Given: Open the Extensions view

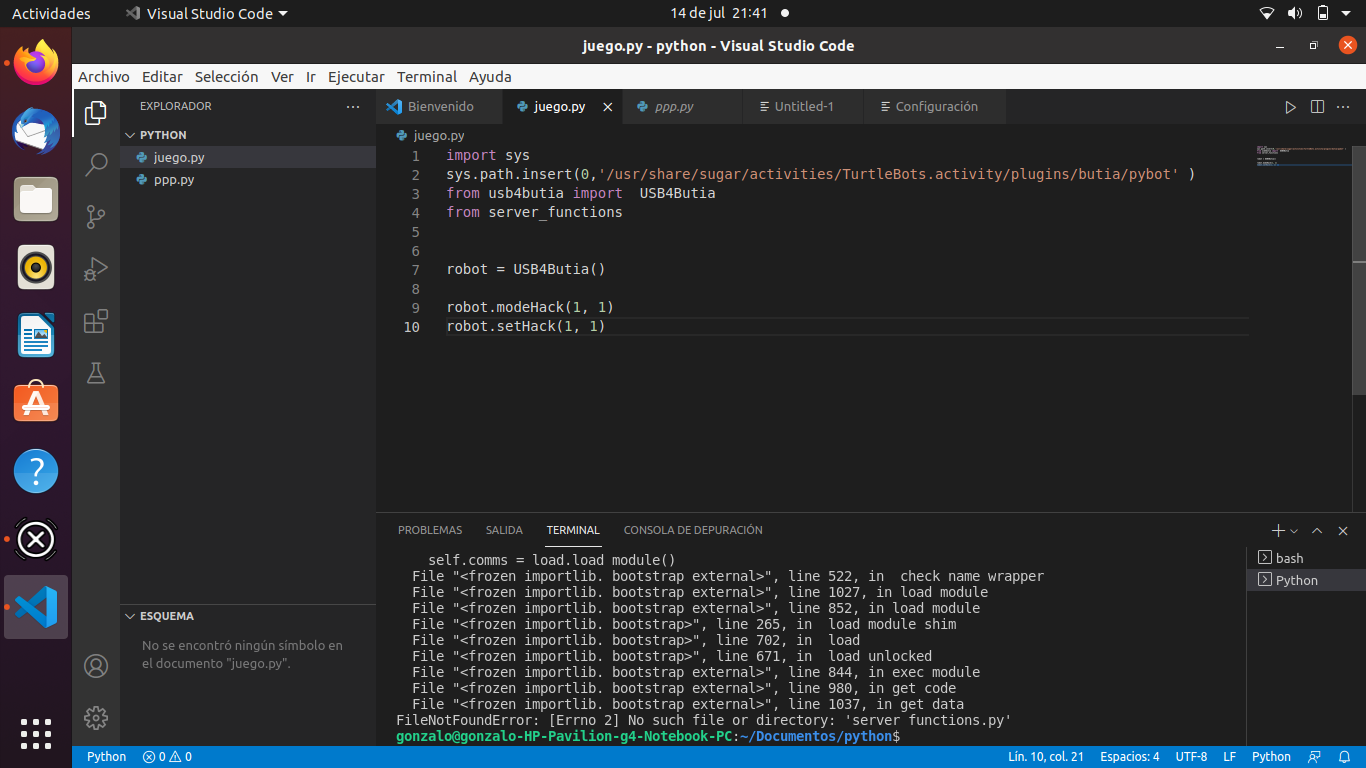Looking at the screenshot, I should coord(96,321).
